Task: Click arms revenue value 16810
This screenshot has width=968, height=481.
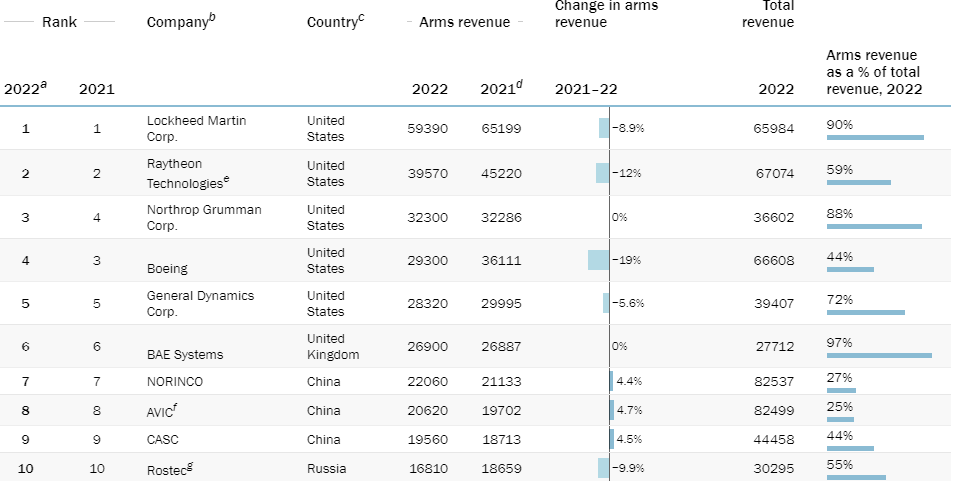Action: pos(428,469)
